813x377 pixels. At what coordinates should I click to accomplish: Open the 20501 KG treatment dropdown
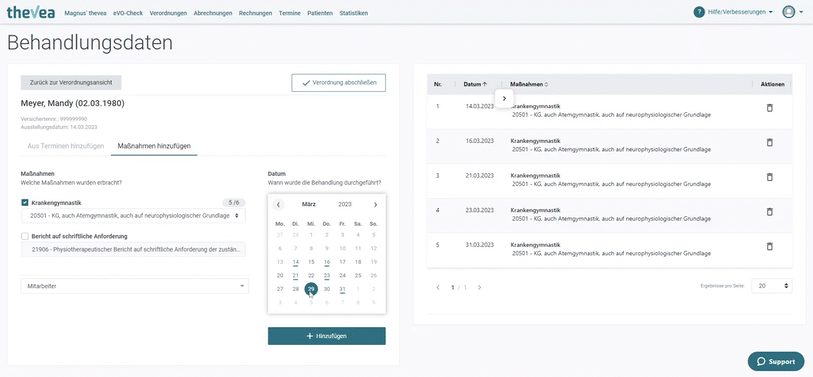pyautogui.click(x=133, y=216)
